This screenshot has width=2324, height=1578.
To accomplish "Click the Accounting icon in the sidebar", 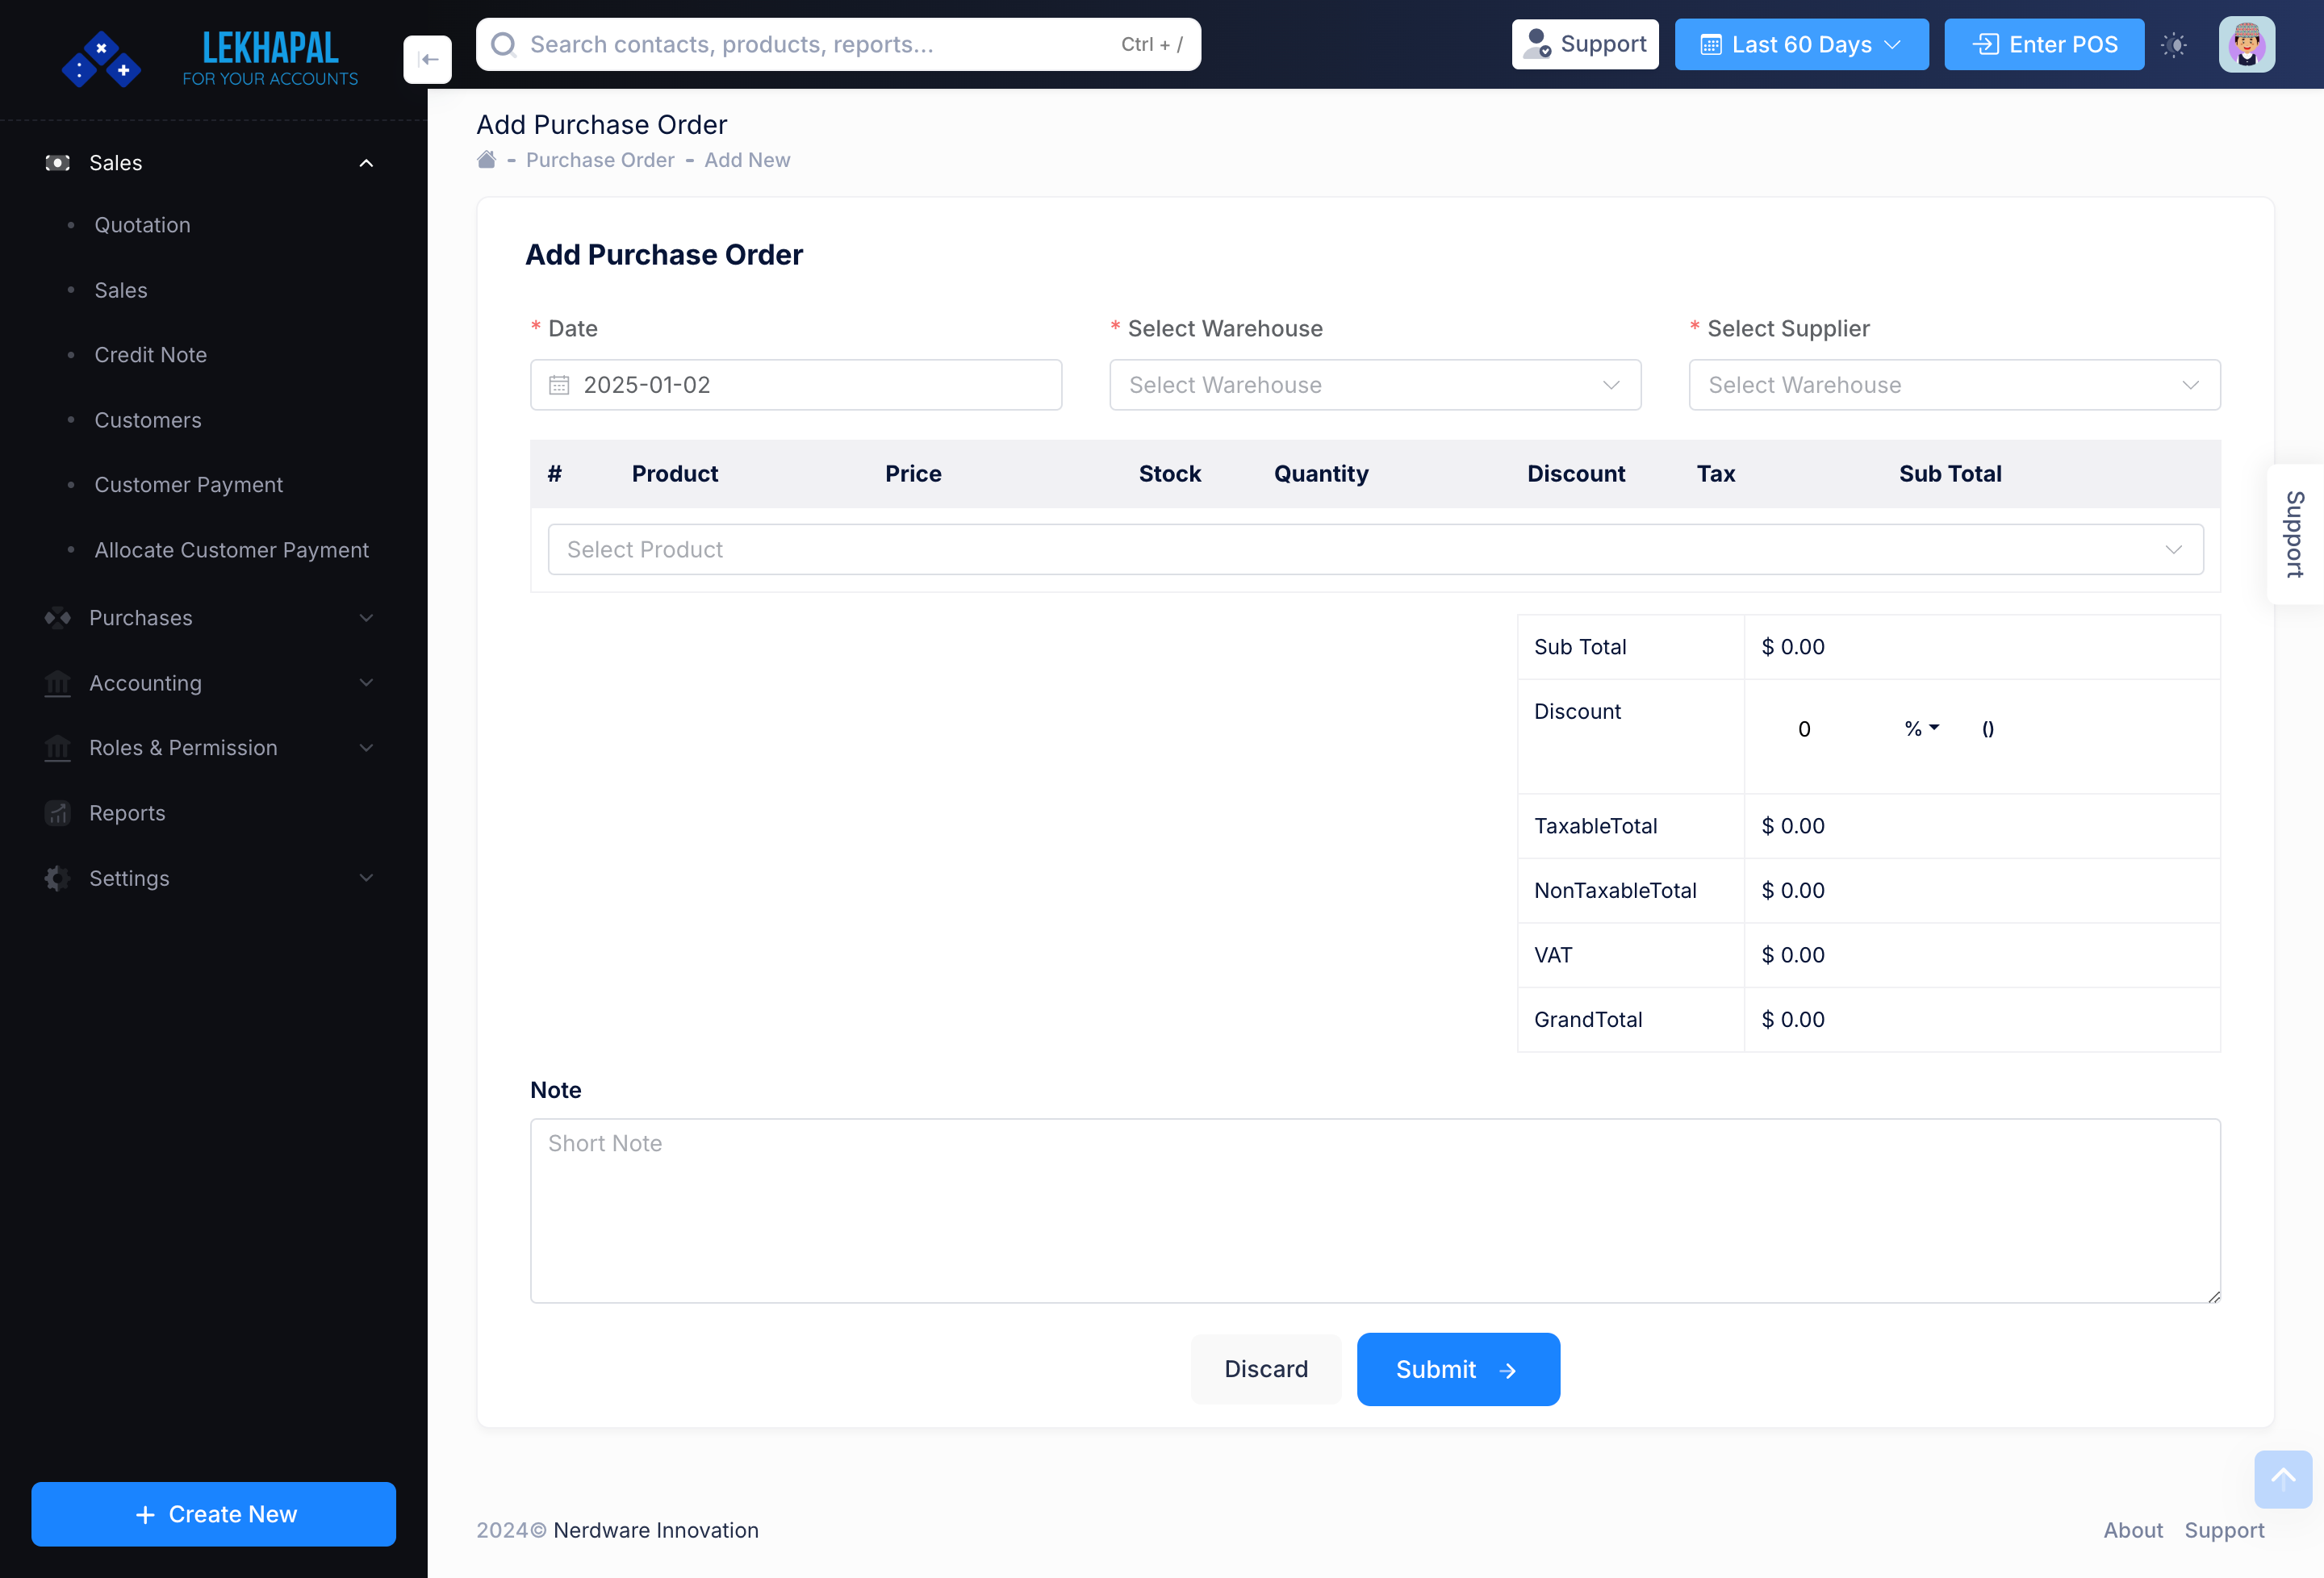I will click(x=57, y=683).
